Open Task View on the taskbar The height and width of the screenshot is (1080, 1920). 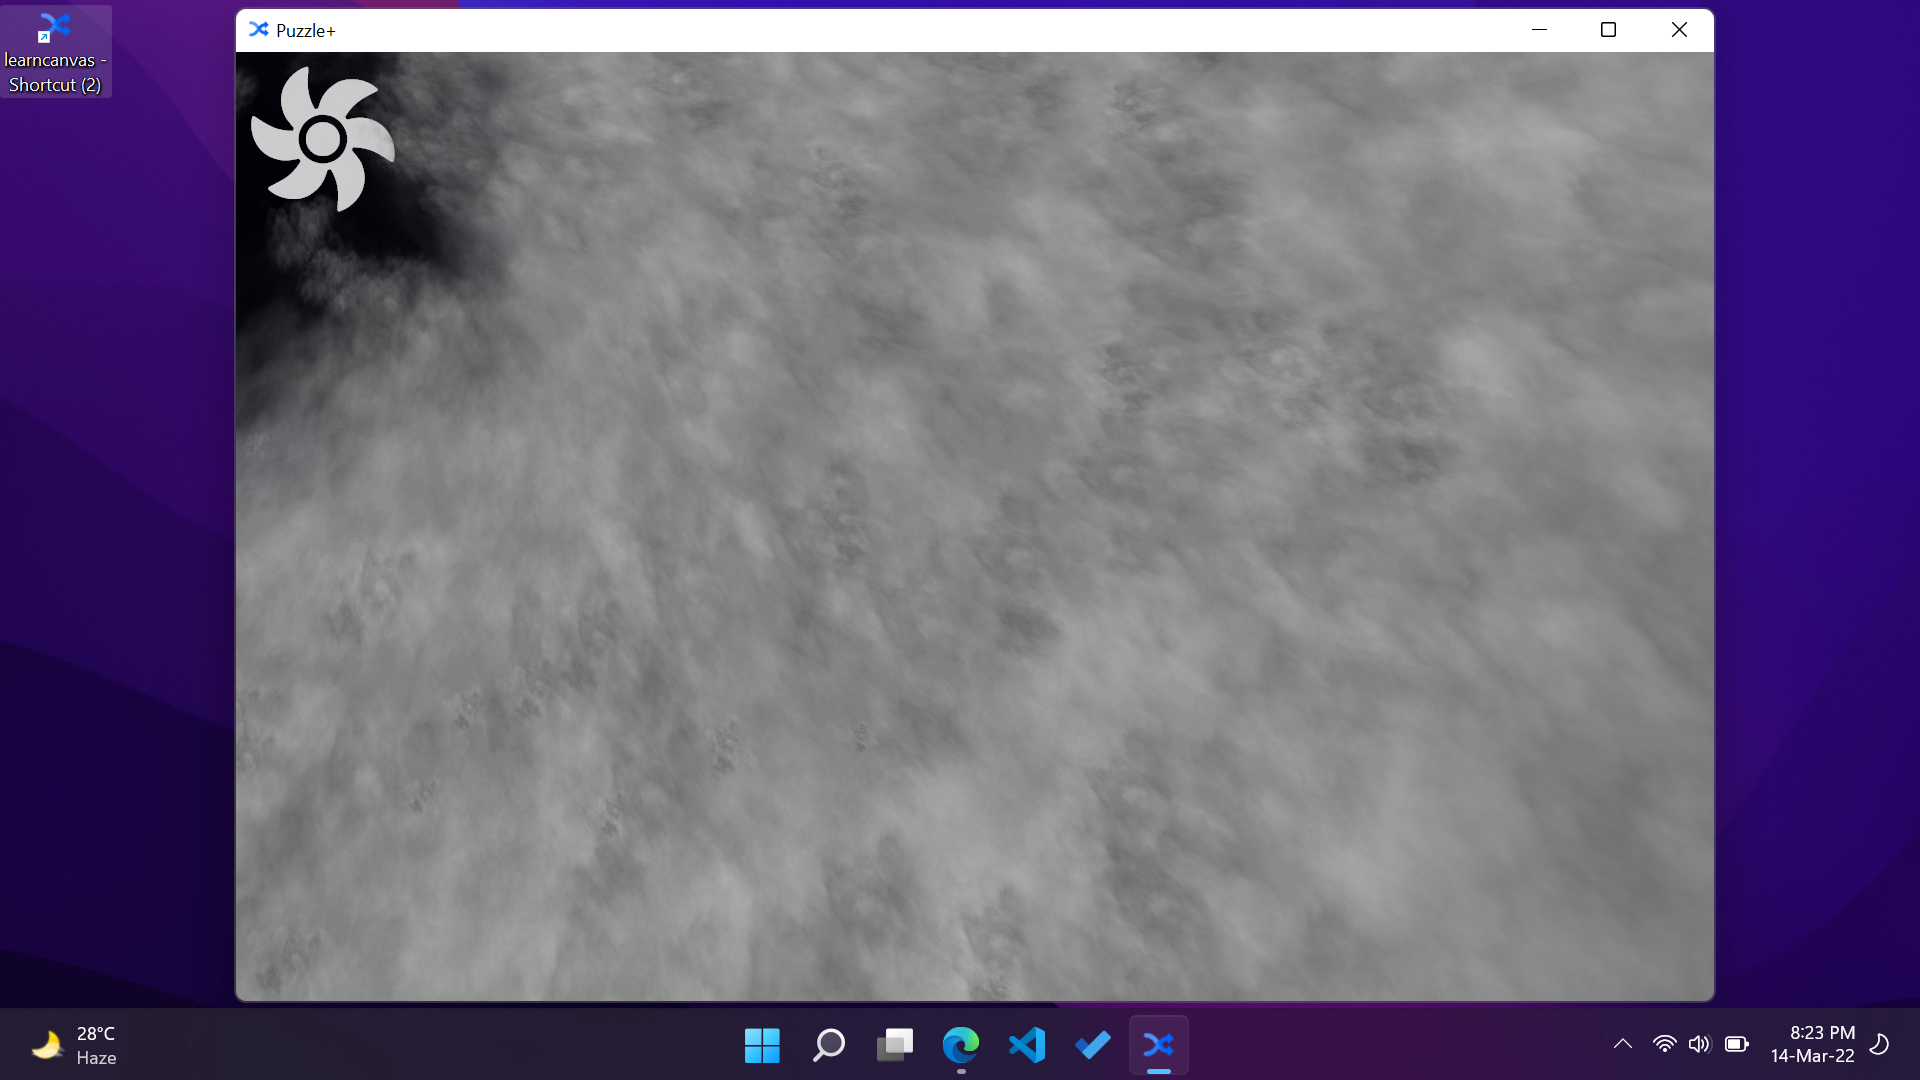(x=894, y=1045)
